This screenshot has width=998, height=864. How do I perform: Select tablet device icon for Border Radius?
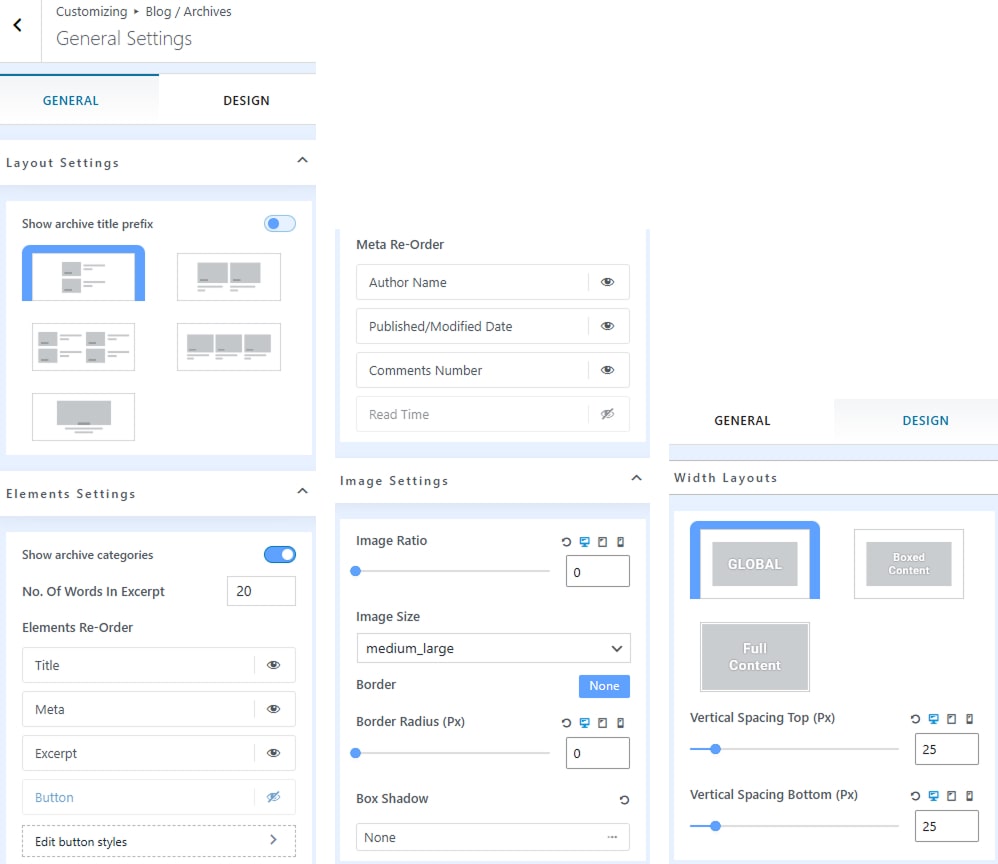point(602,723)
